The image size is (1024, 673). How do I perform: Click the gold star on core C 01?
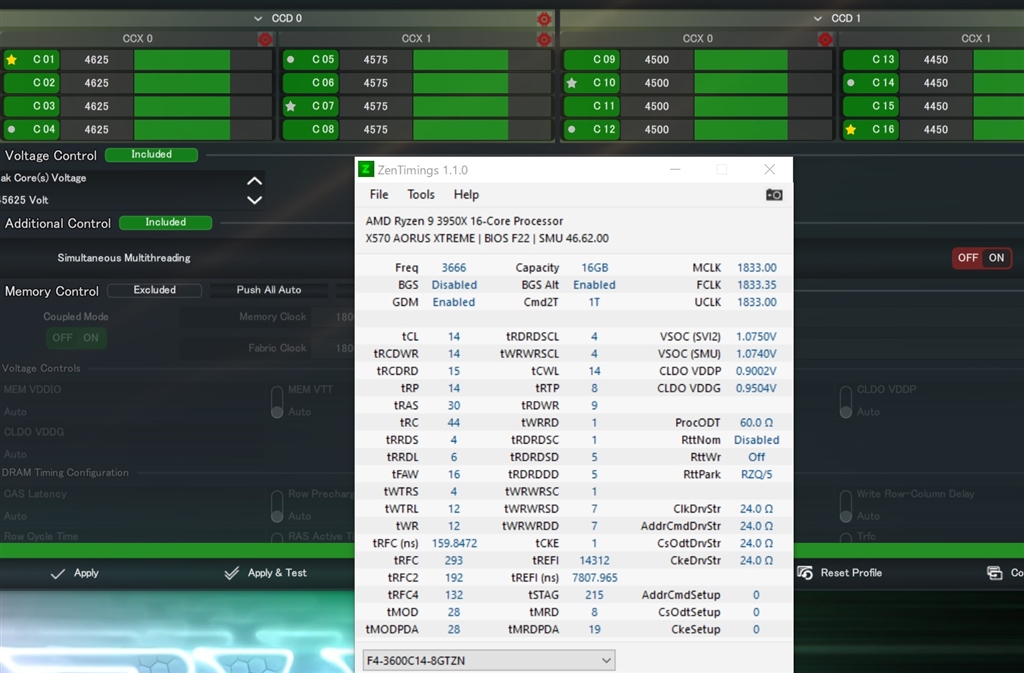[11, 59]
